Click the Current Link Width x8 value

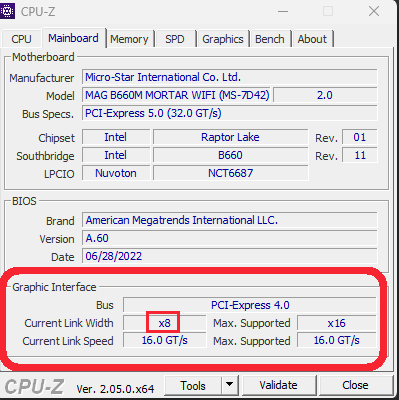pyautogui.click(x=164, y=323)
